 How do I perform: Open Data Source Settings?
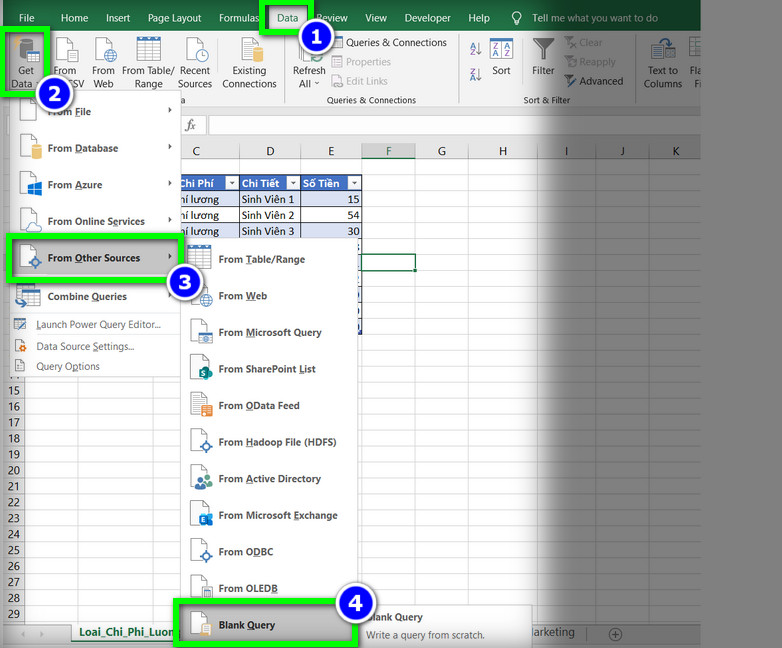tap(95, 346)
